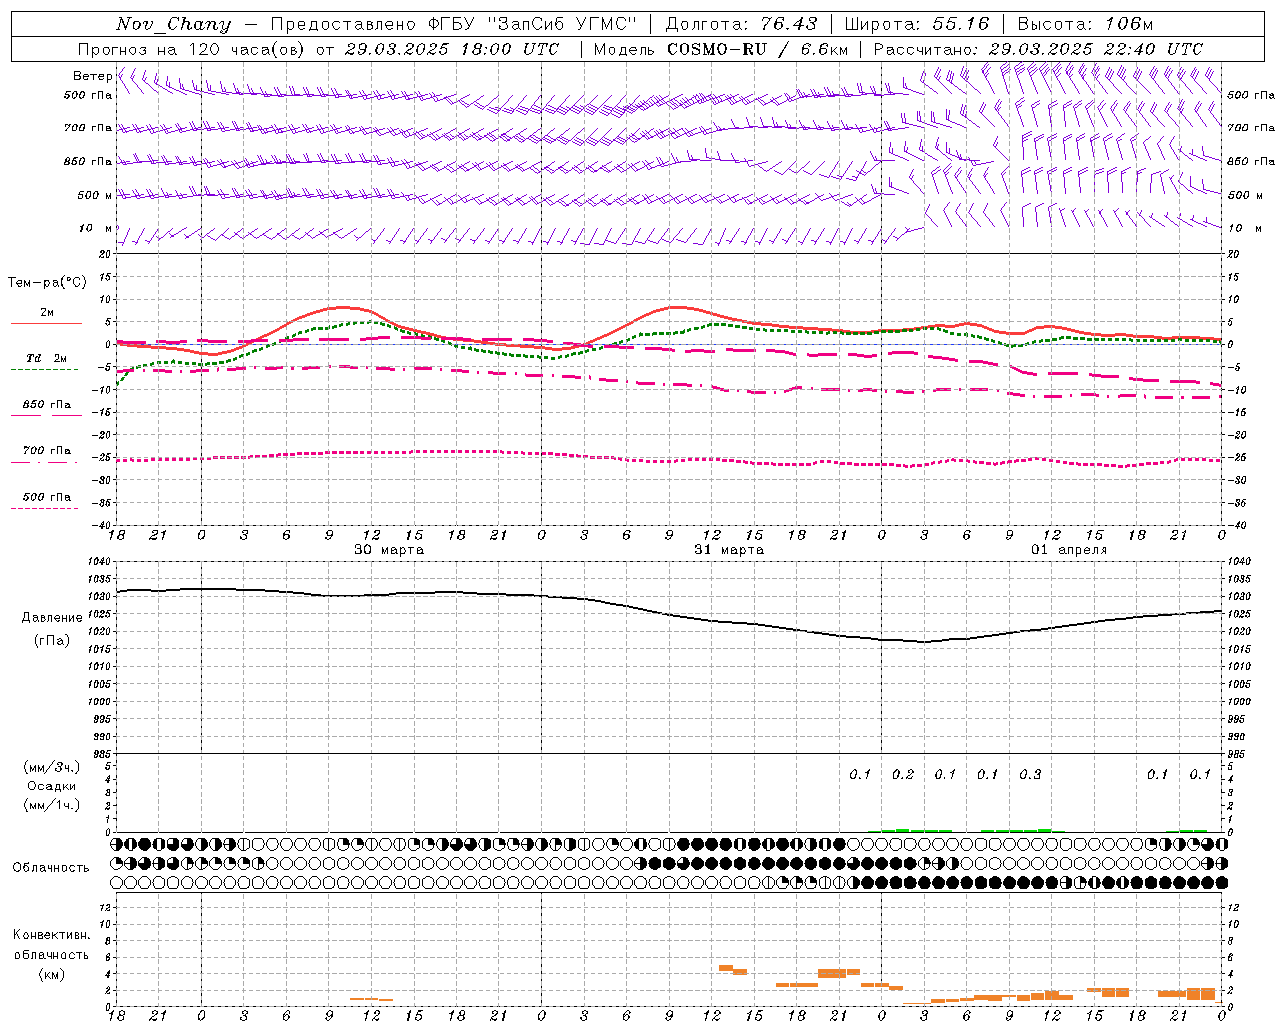
Task: Click the '0.3' precipitation amount value
Action: tap(1030, 774)
